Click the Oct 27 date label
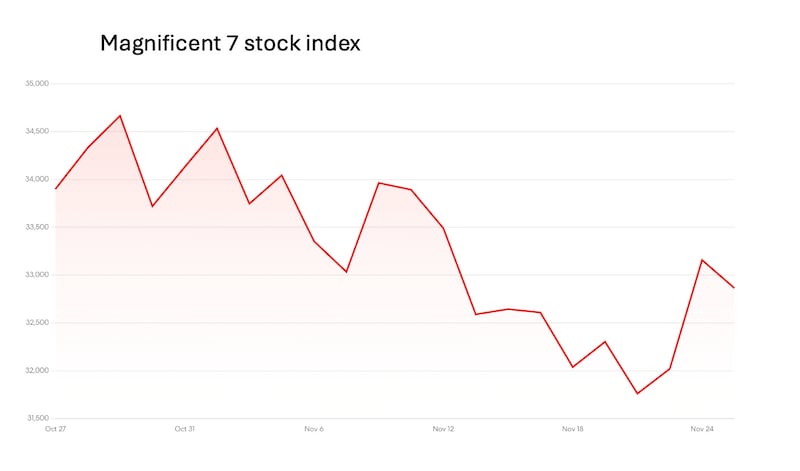 point(55,429)
